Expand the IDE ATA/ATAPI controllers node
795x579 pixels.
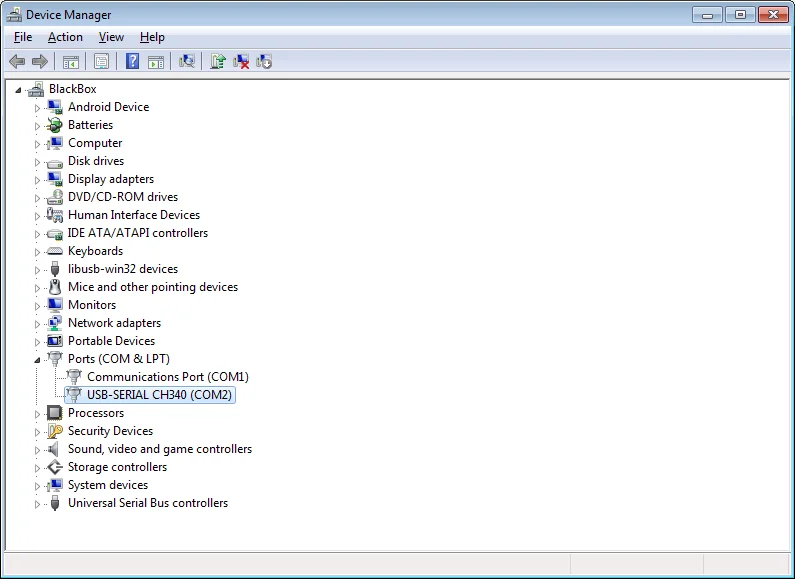(37, 234)
